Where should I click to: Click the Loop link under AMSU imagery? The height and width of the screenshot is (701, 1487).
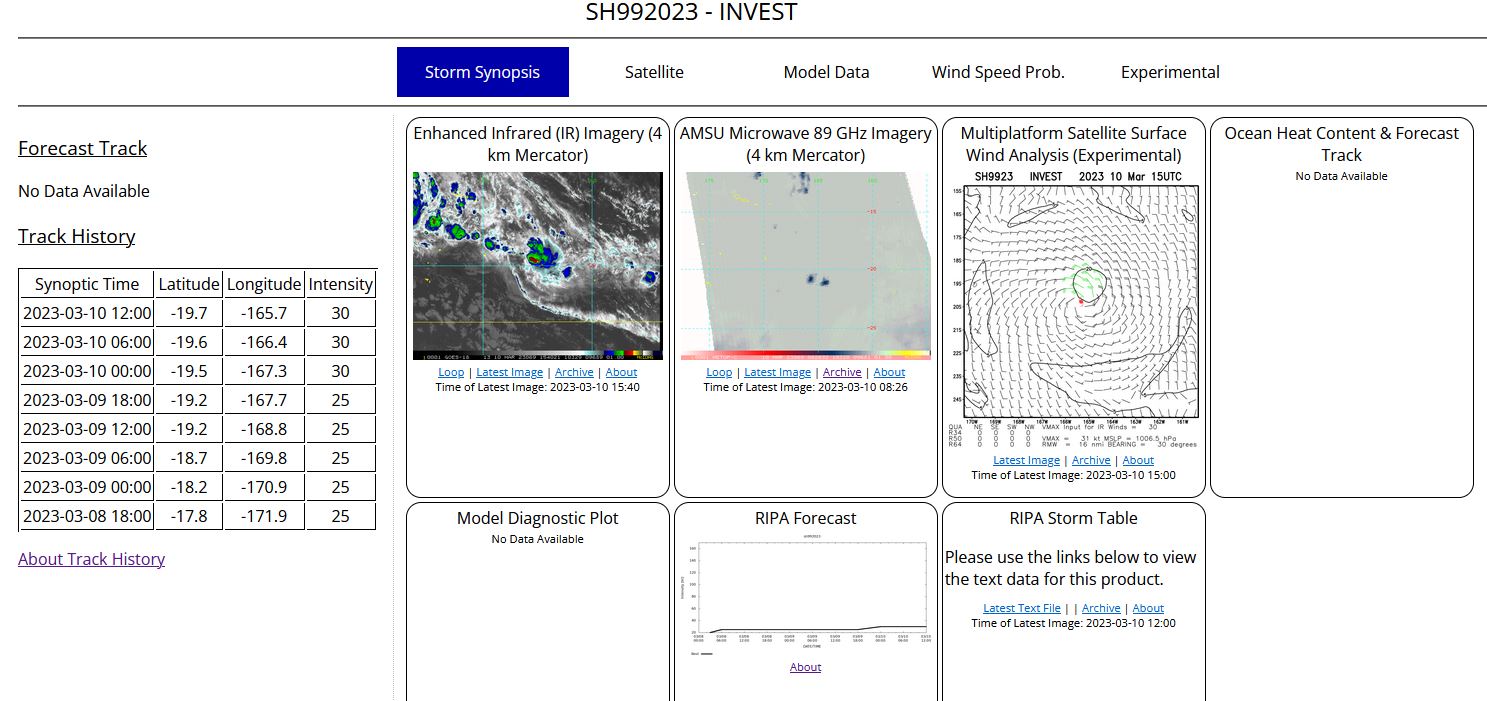point(719,372)
